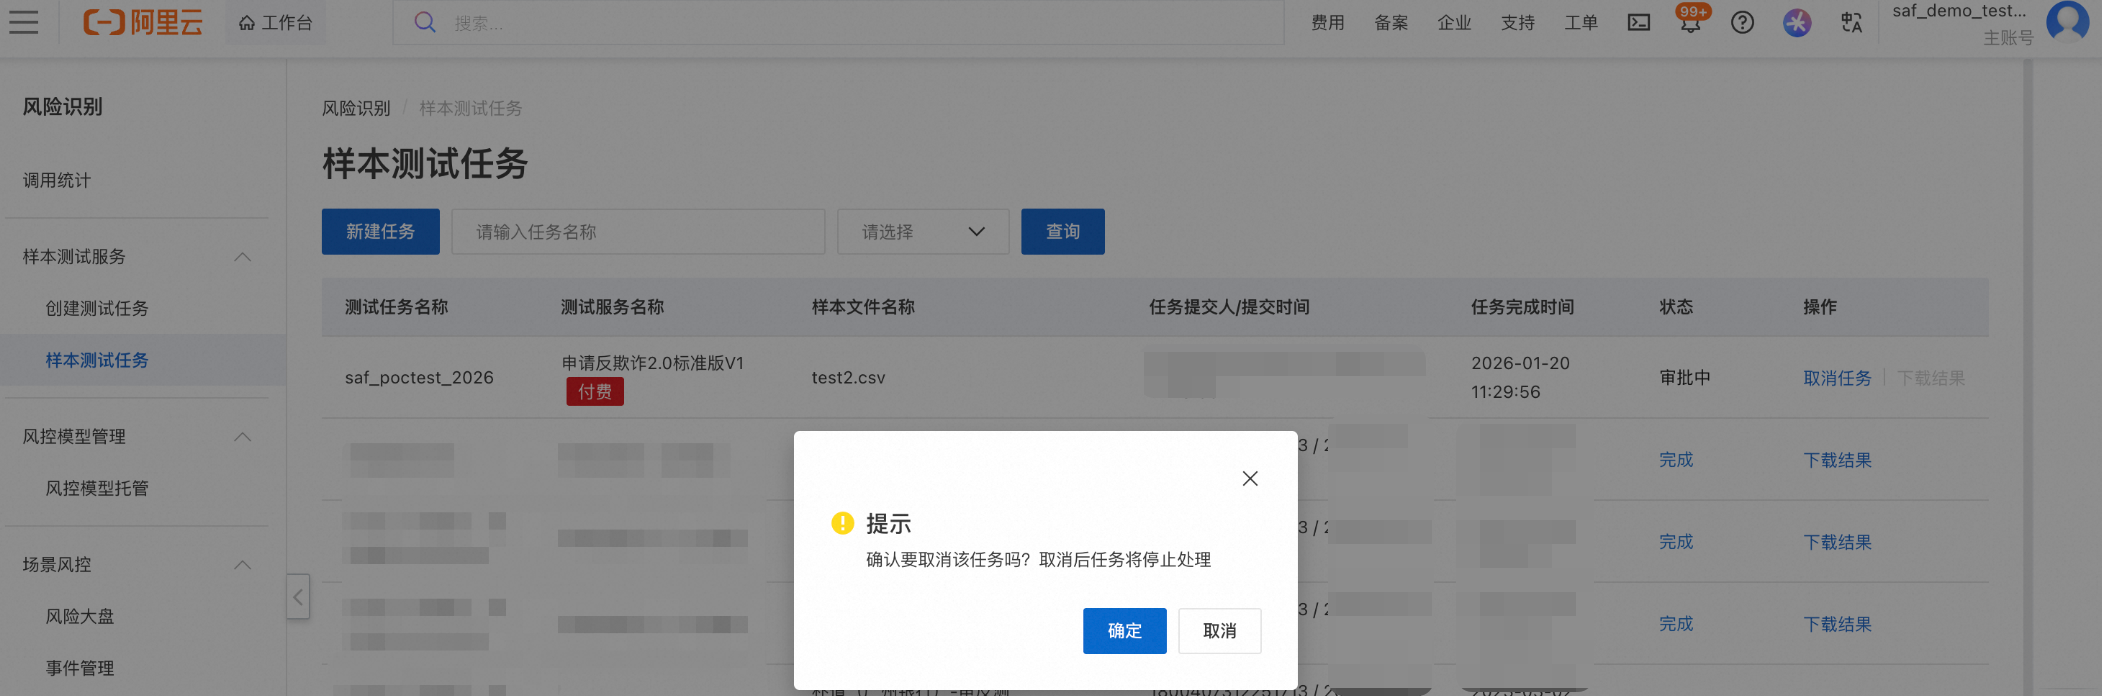Open 调用统计 in the sidebar

pos(57,180)
